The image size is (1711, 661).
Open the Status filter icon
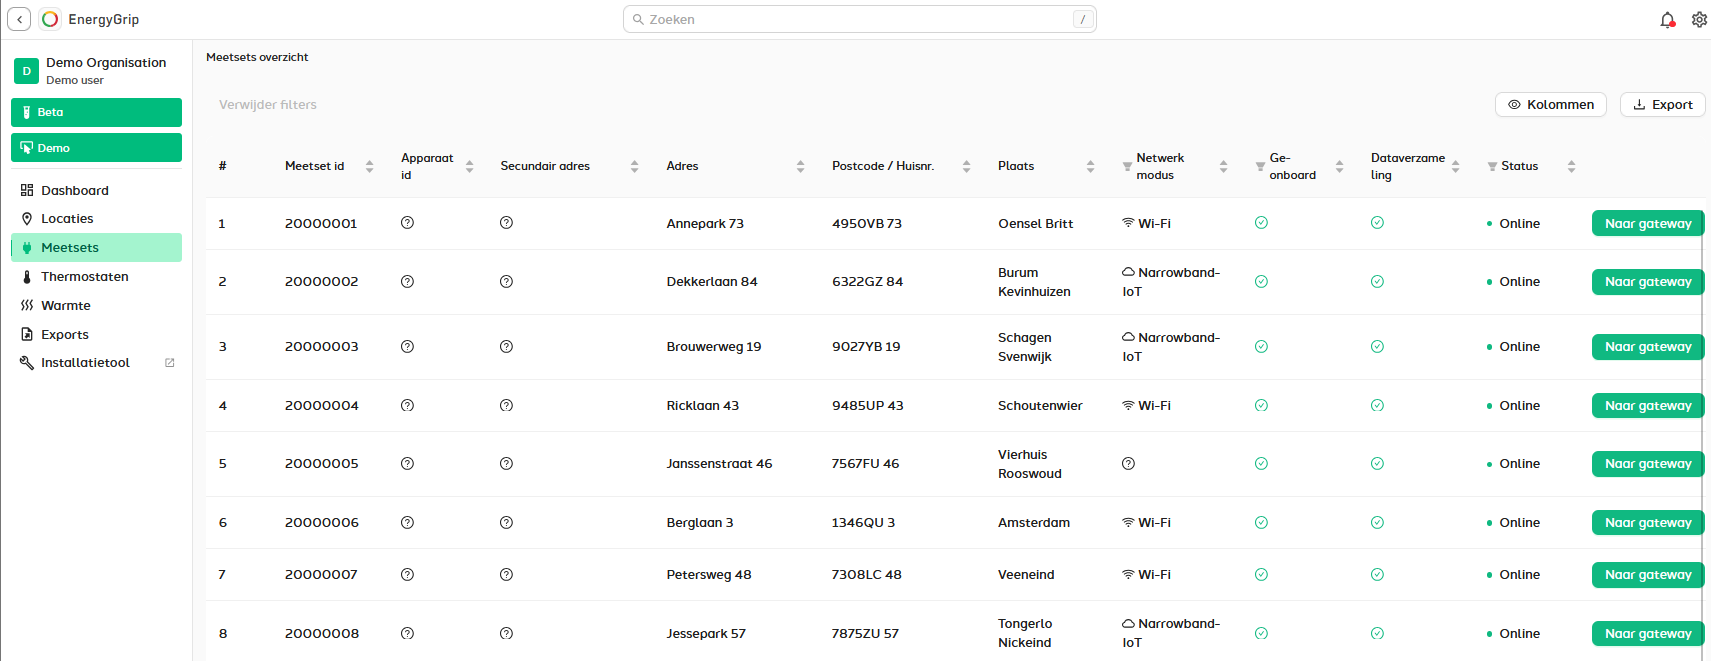[x=1492, y=167]
